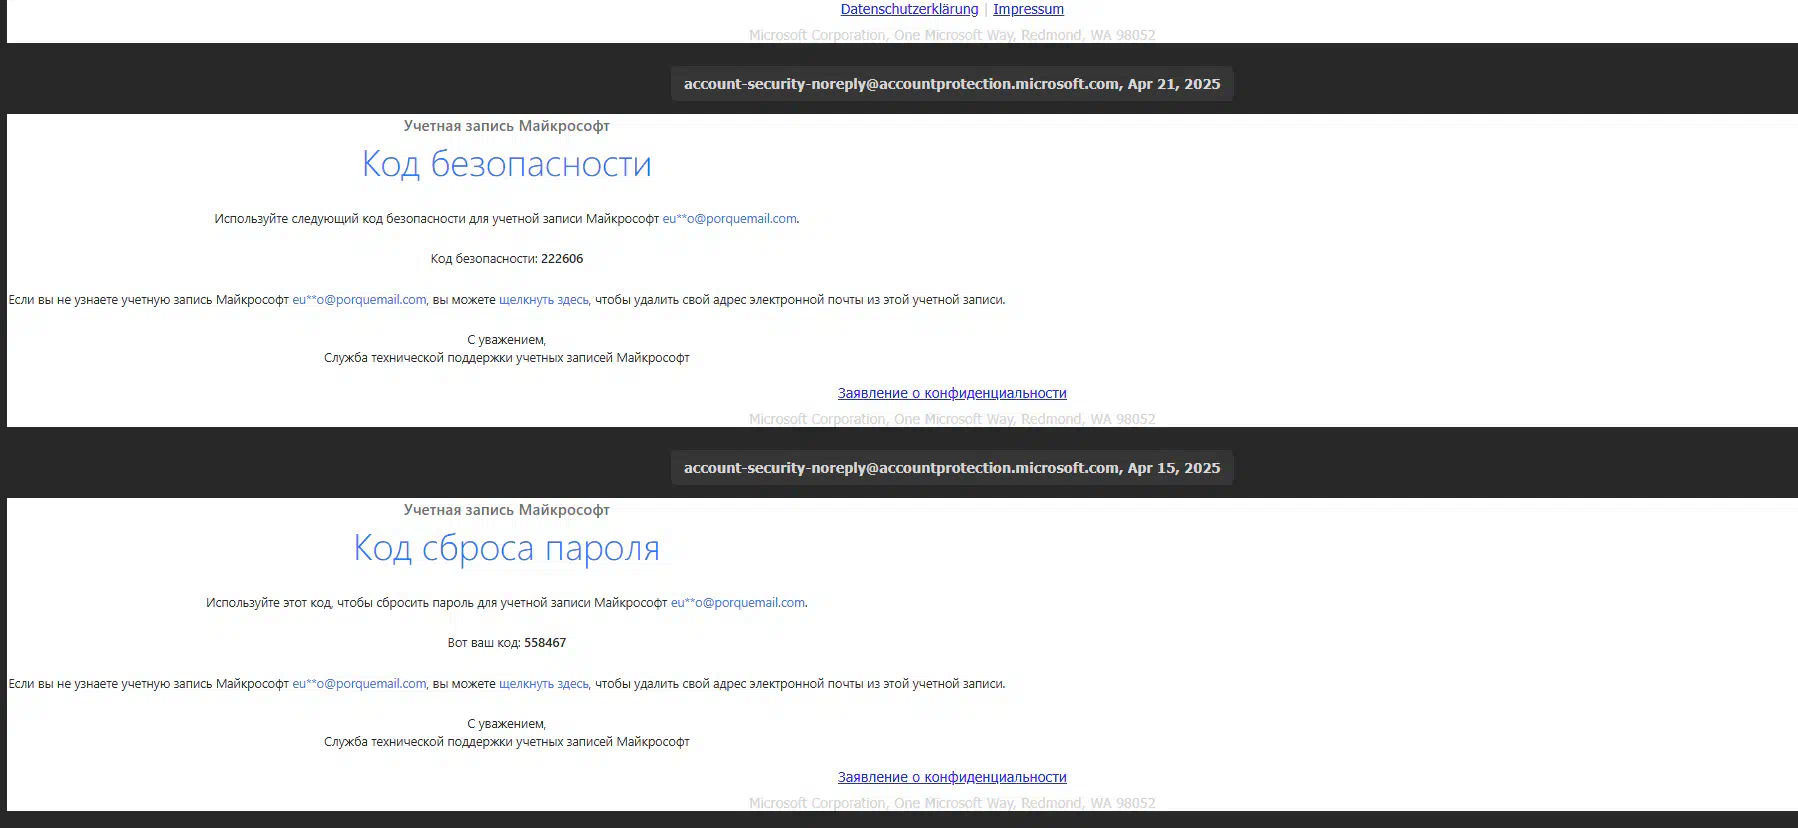The image size is (1798, 828).
Task: Click 'С уважением,' in the security code email
Action: coord(507,340)
